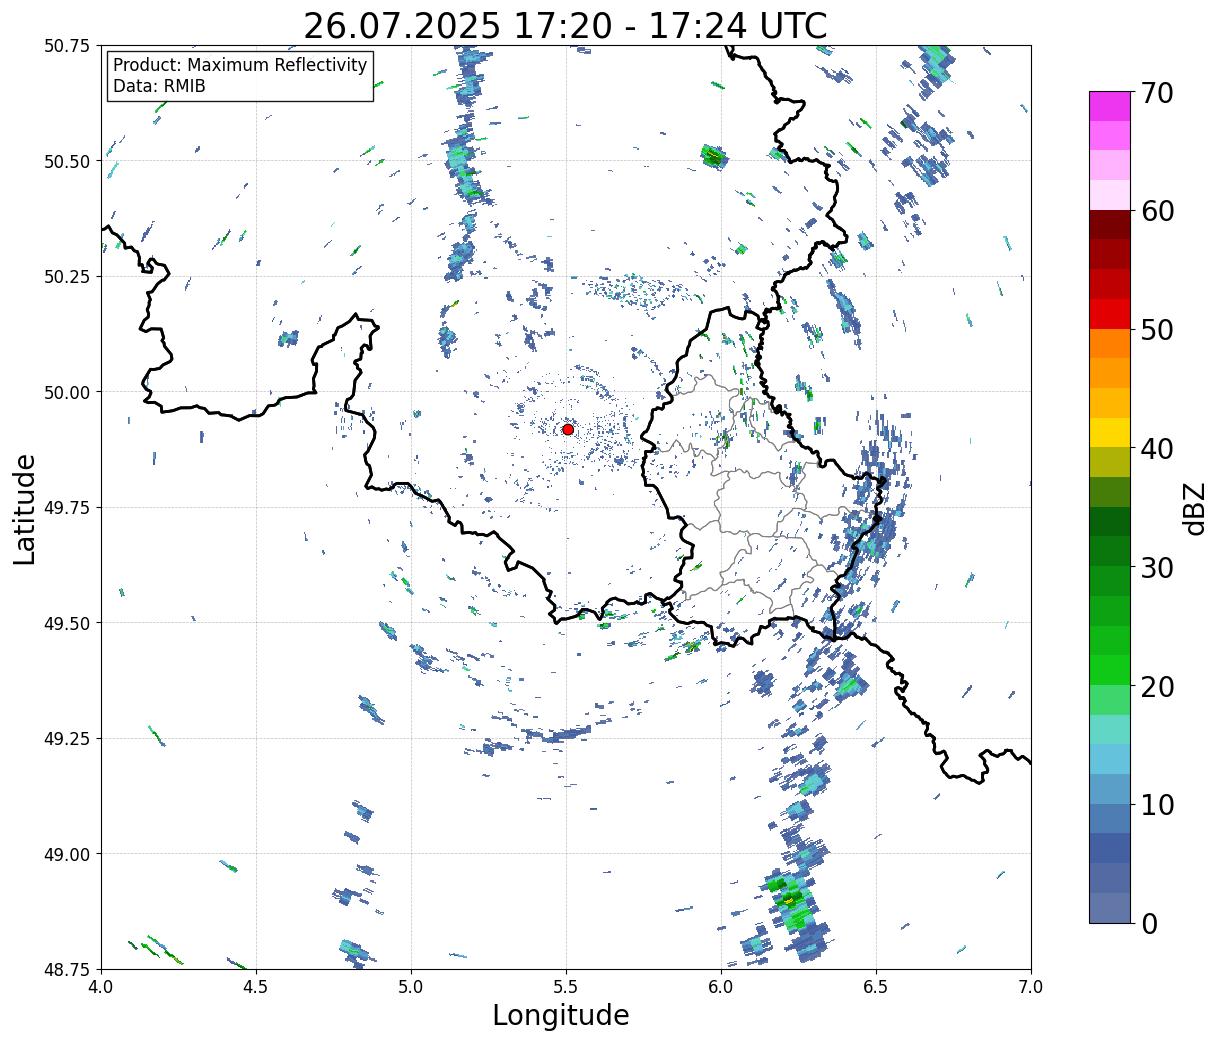1219x1040 pixels.
Task: Click the colorbar tick label 30
Action: pyautogui.click(x=1157, y=567)
